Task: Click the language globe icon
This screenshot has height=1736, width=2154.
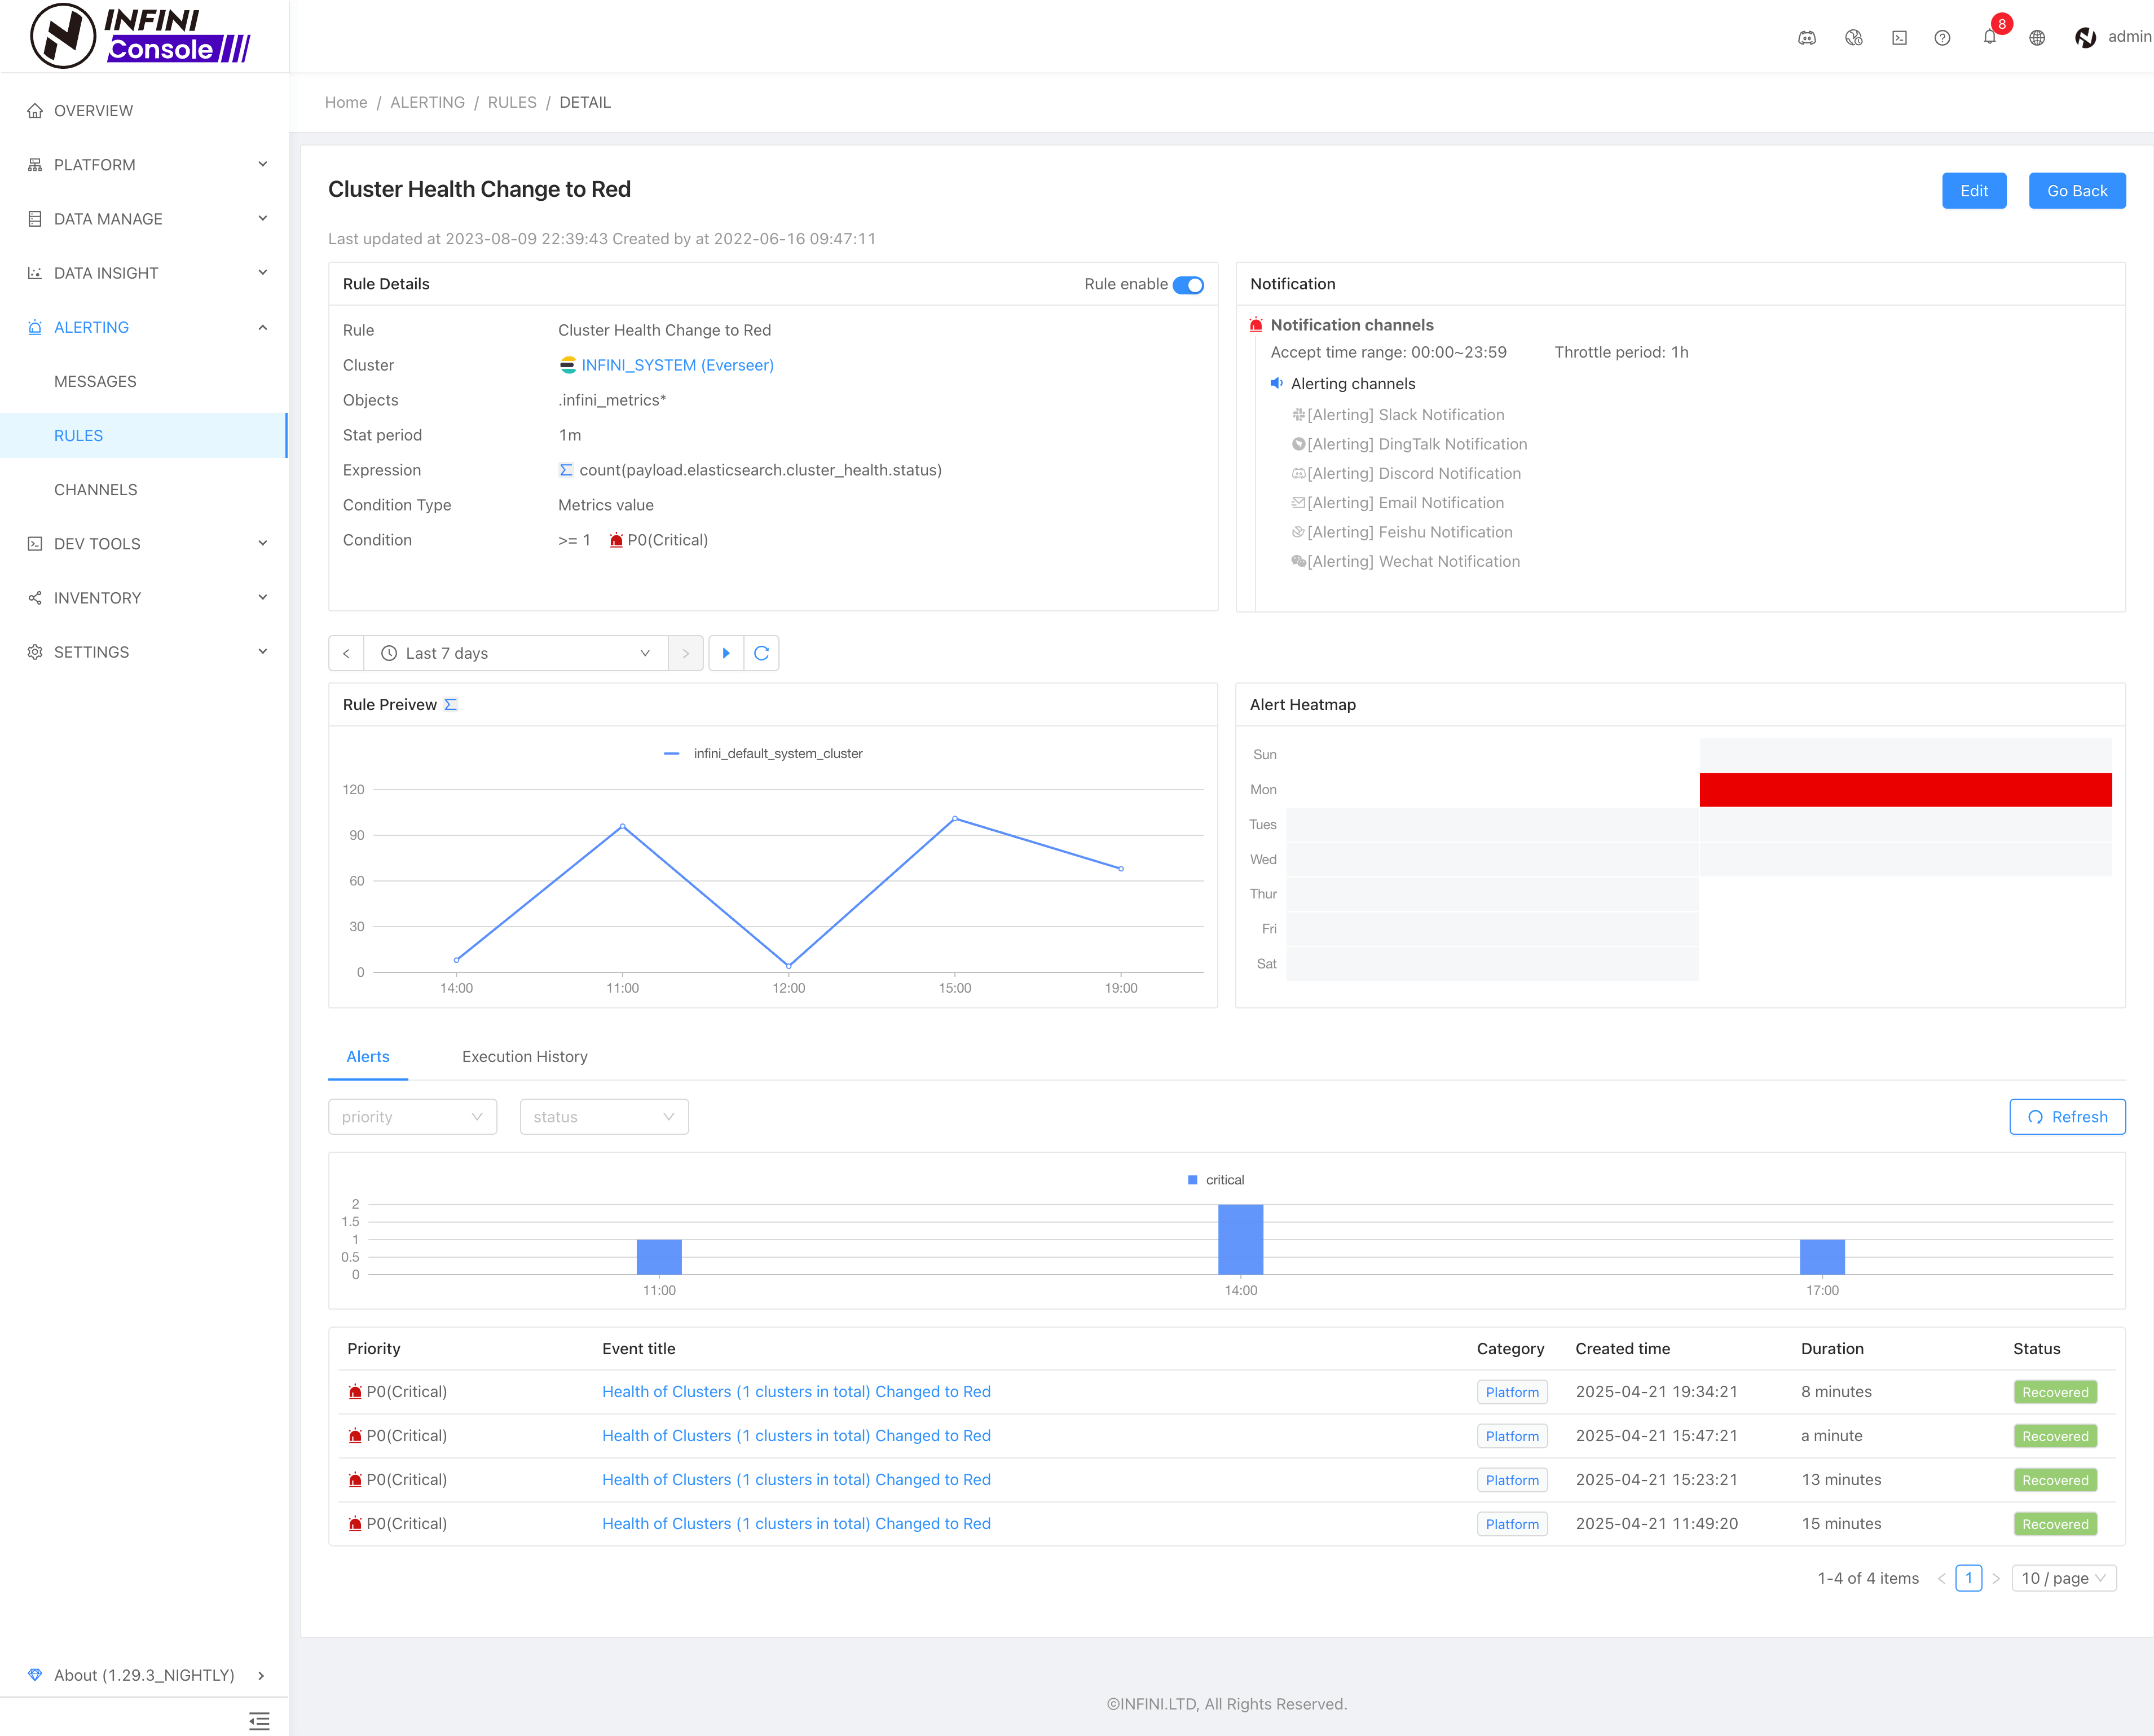Action: [x=2036, y=37]
